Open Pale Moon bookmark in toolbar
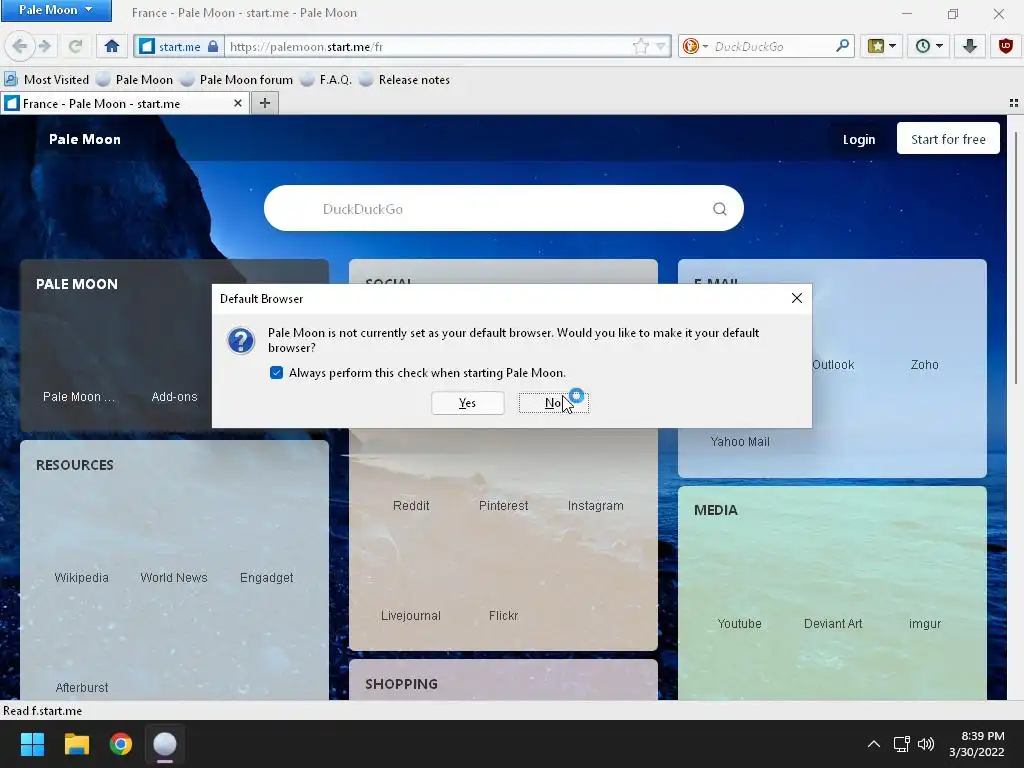 135,80
